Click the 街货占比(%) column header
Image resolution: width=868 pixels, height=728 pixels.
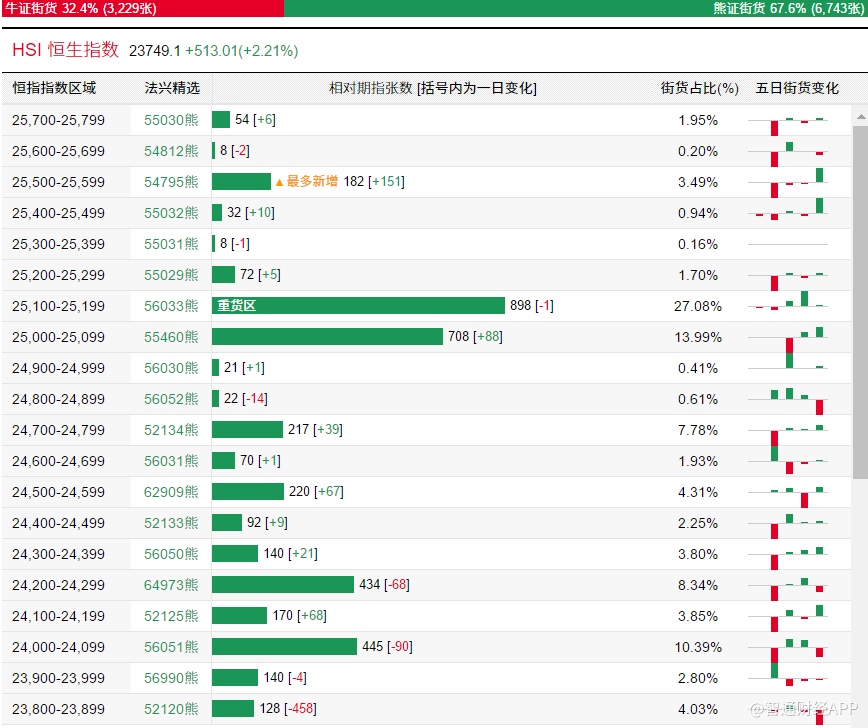[699, 88]
